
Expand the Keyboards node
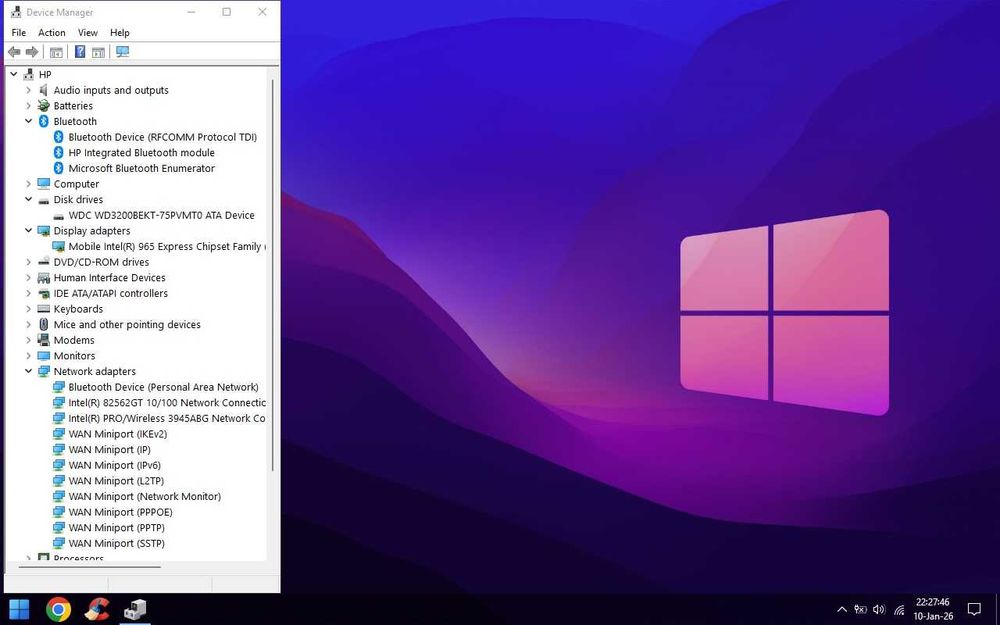(28, 309)
